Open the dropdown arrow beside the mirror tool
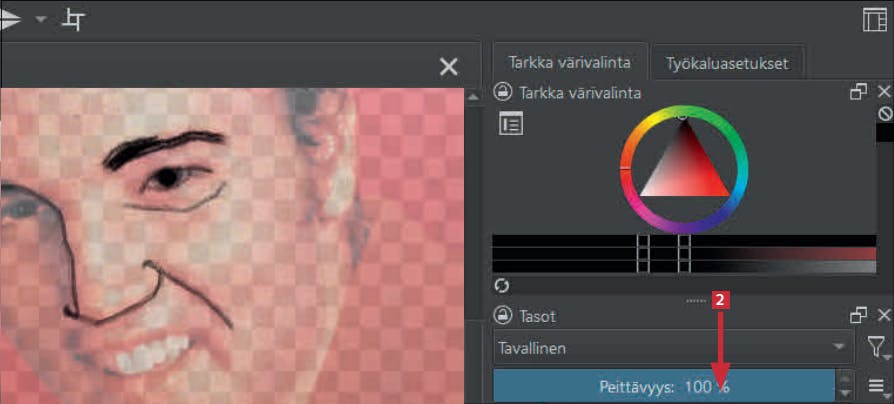 pyautogui.click(x=40, y=19)
